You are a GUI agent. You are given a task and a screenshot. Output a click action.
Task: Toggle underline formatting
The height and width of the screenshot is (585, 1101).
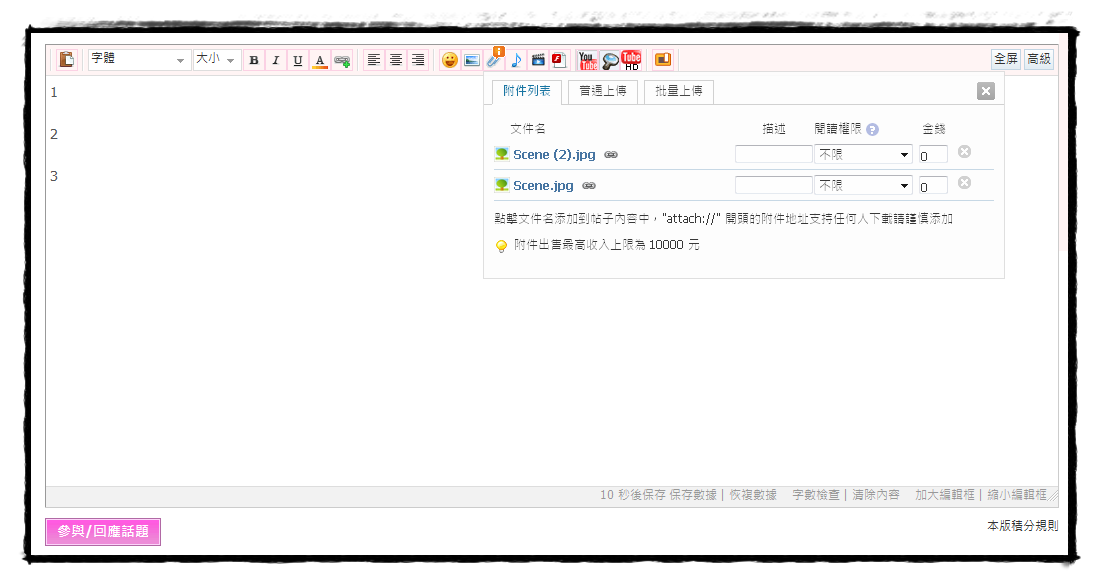click(298, 60)
